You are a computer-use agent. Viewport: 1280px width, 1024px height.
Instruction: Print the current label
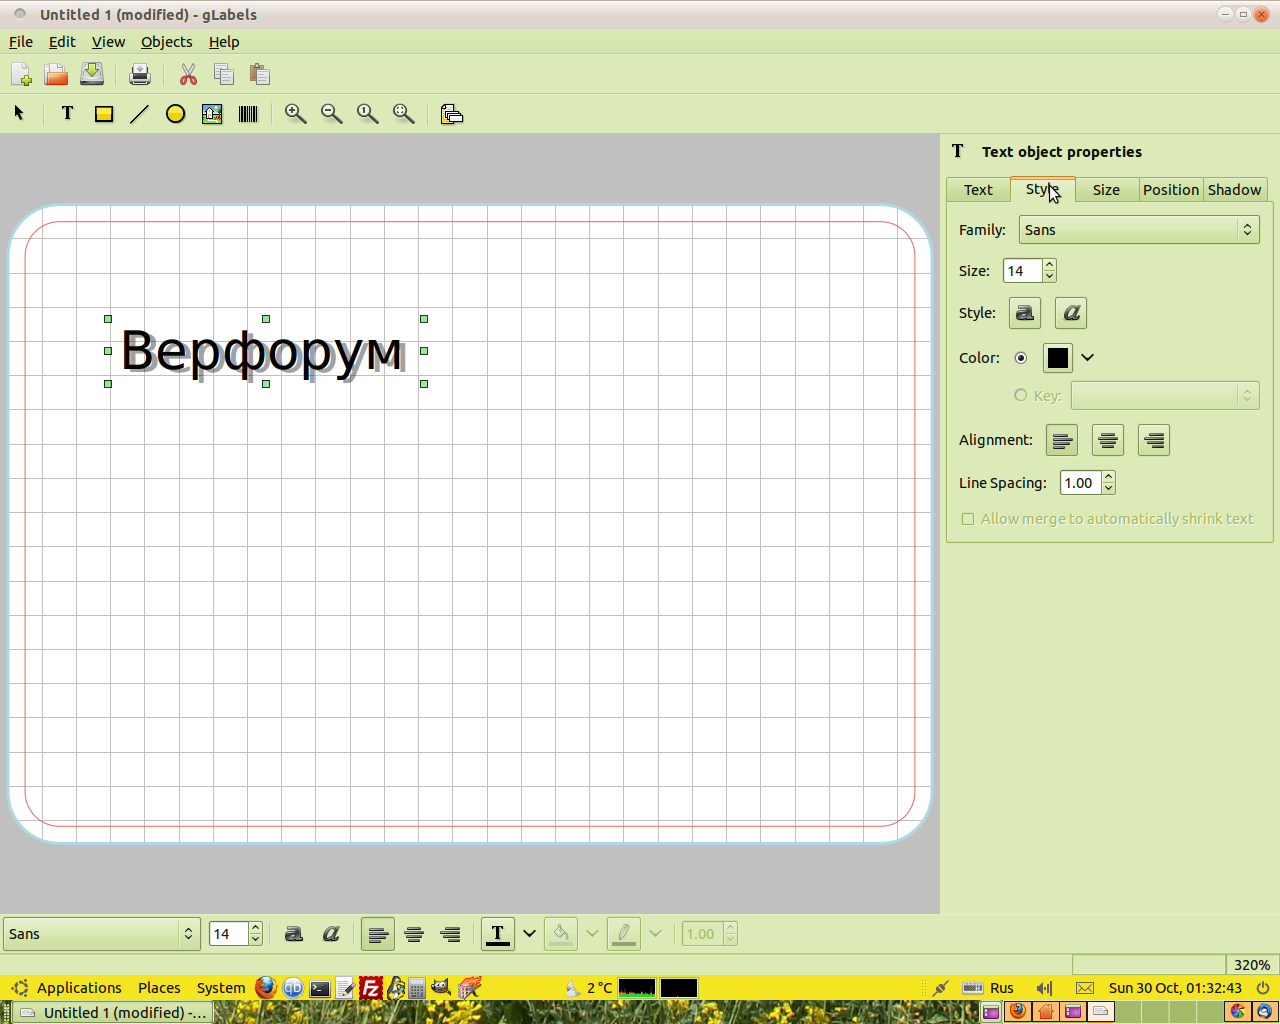[140, 74]
